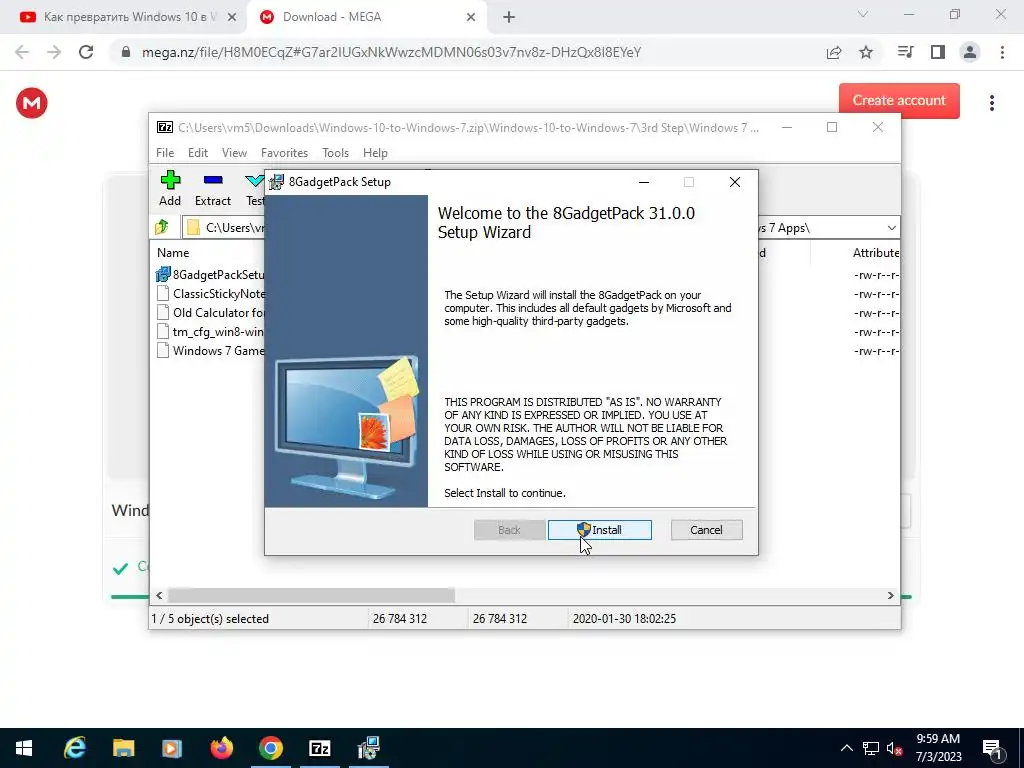The width and height of the screenshot is (1024, 768).
Task: Click the Test icon in 7-Zip toolbar
Action: pyautogui.click(x=254, y=189)
